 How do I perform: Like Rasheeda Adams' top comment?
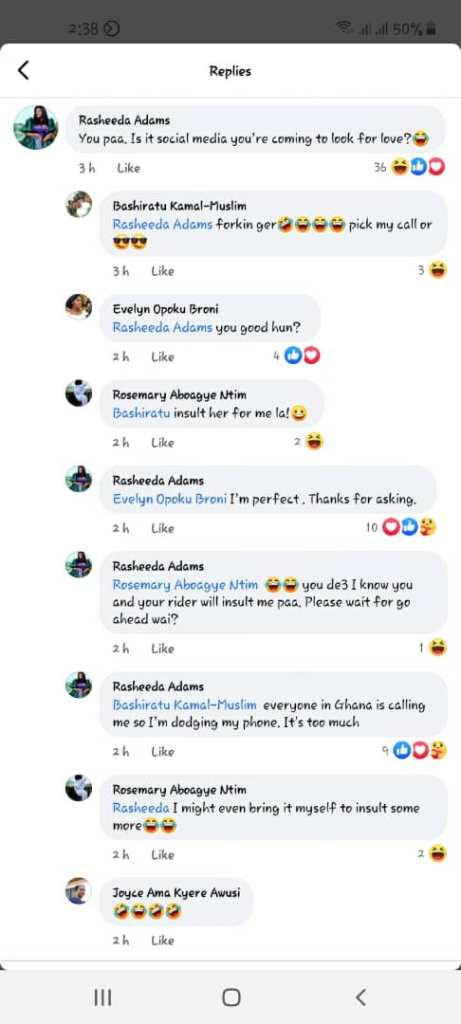point(129,168)
